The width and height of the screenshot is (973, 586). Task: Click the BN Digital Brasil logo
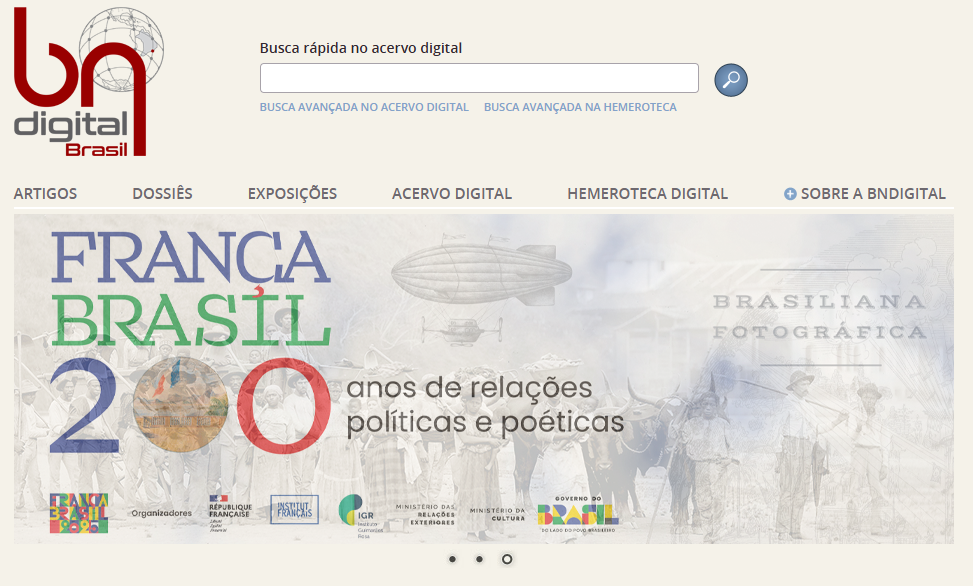[x=89, y=81]
